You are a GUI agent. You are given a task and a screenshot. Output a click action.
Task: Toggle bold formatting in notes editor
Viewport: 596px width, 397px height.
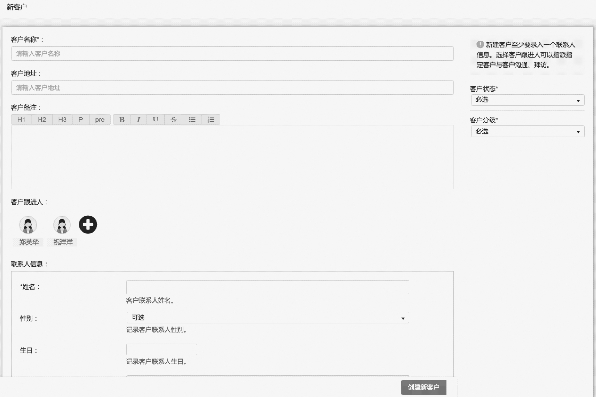(x=122, y=119)
